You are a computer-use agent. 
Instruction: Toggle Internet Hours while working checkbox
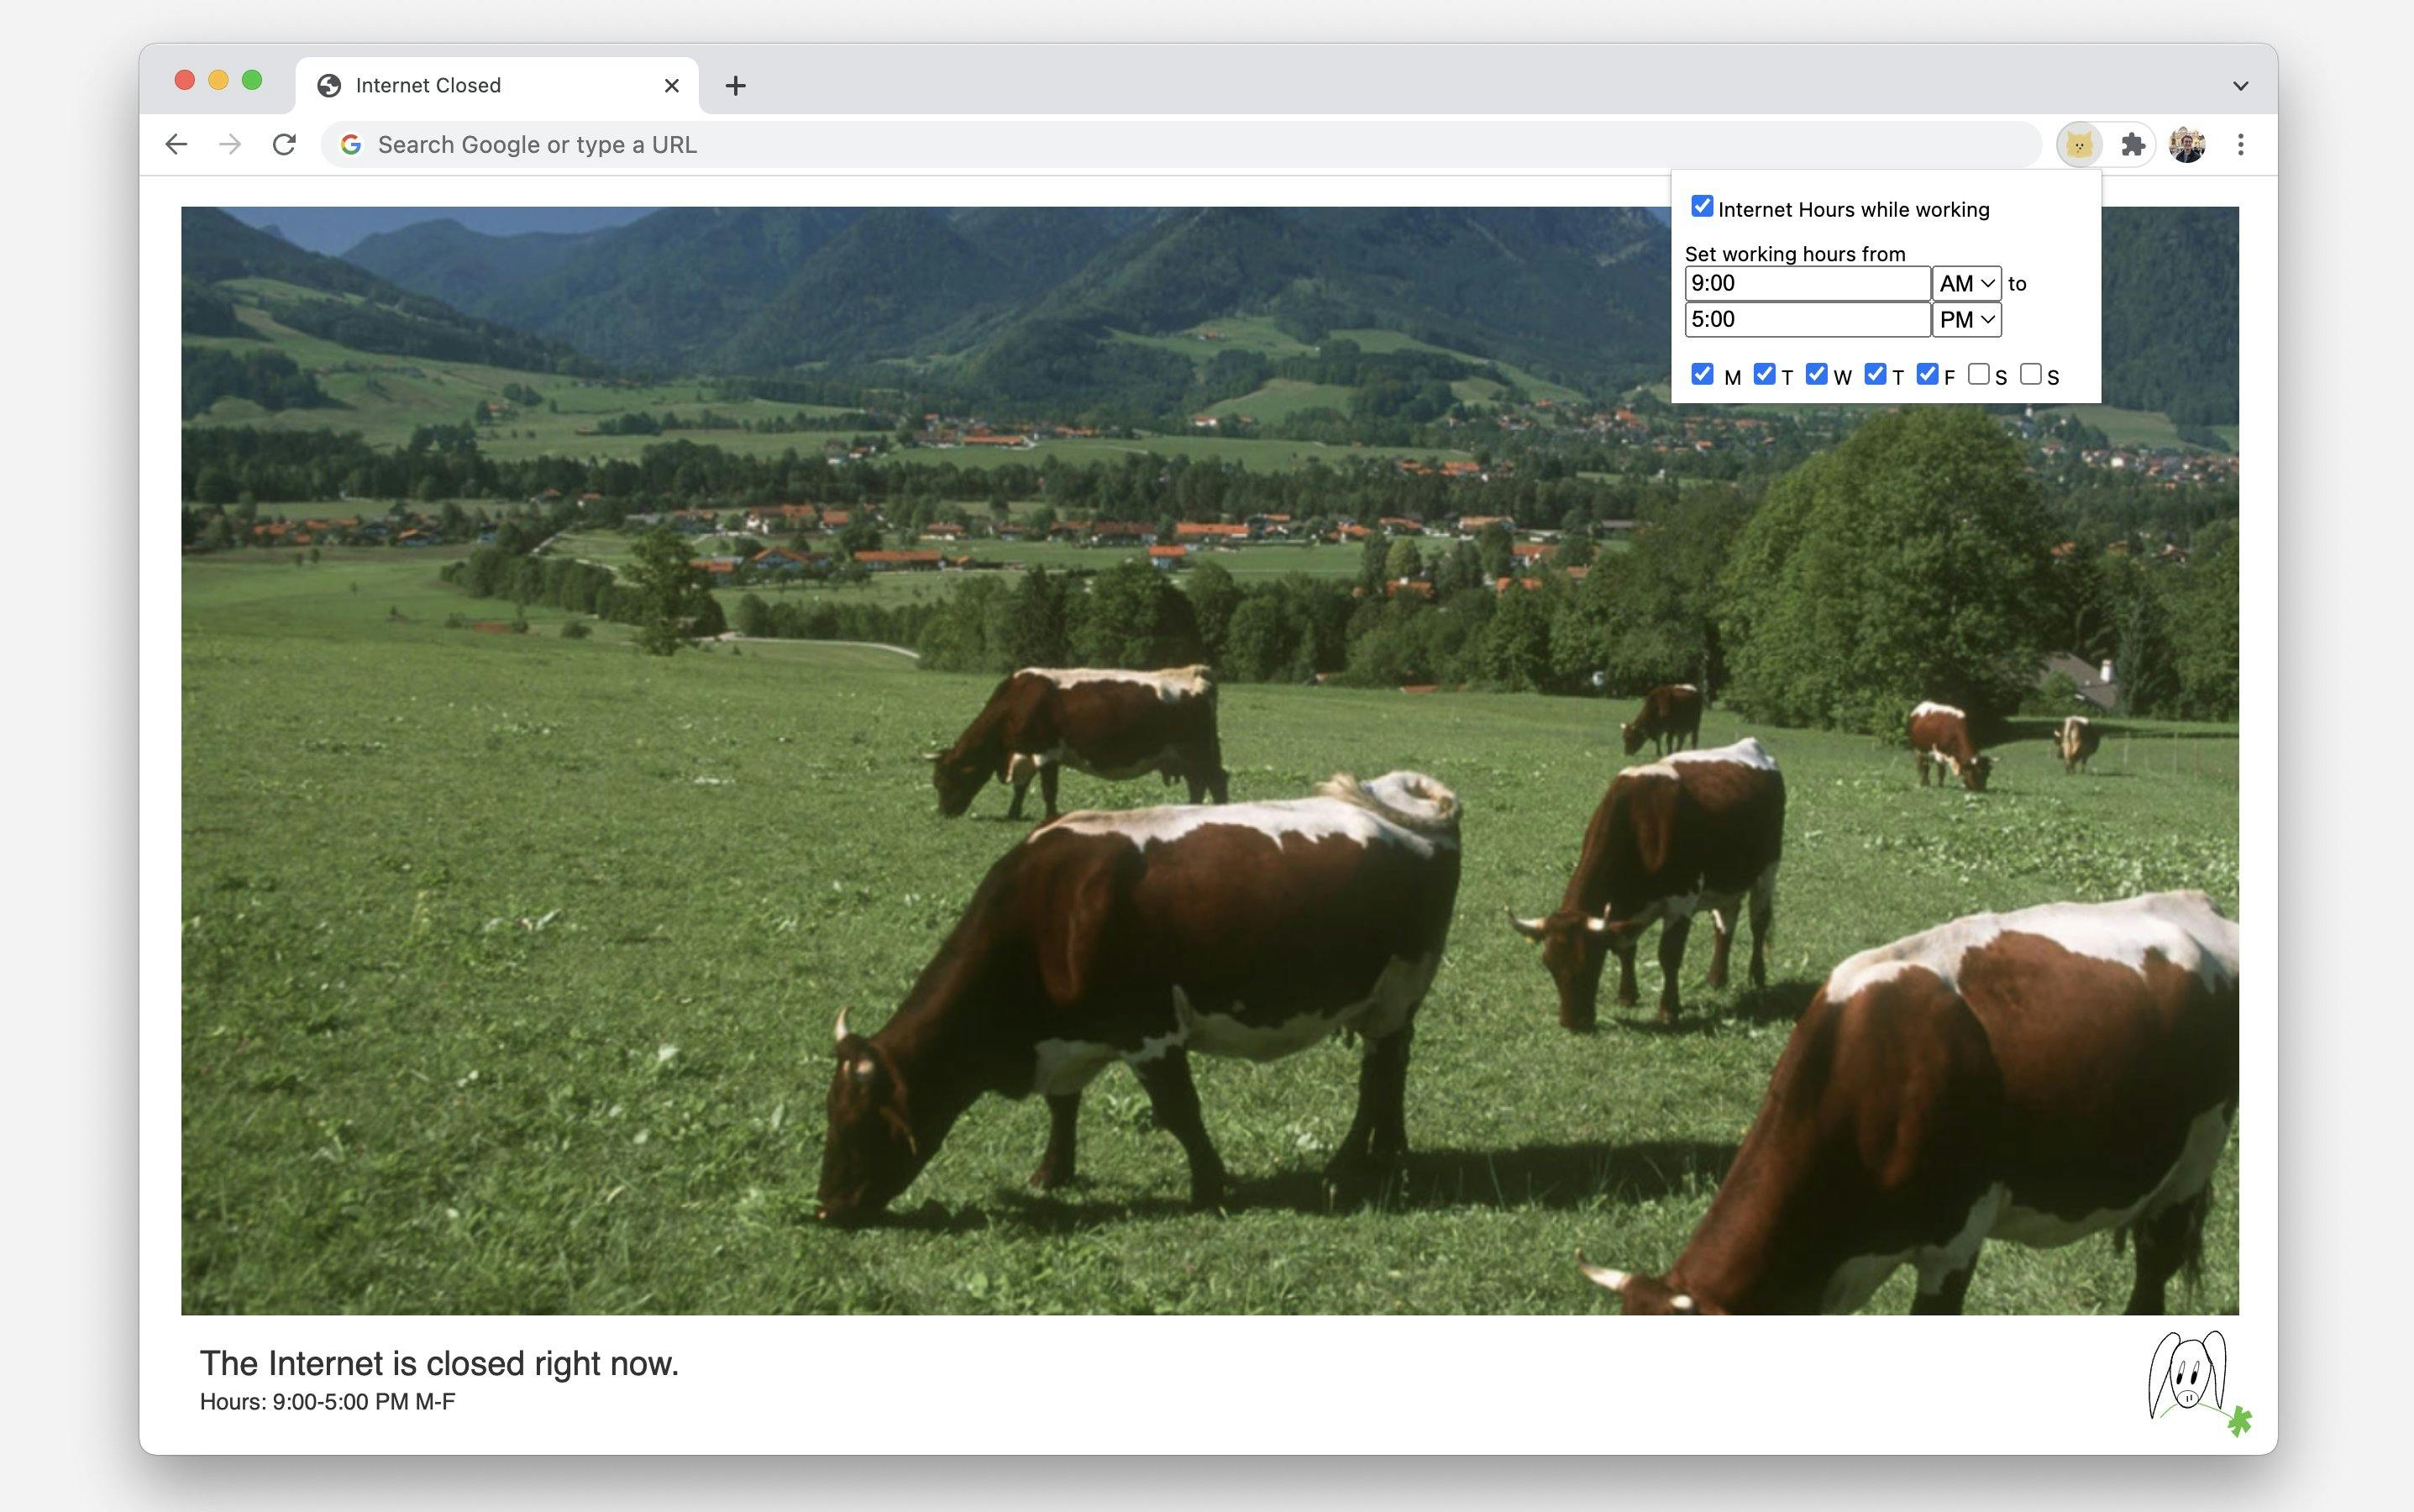pos(1702,206)
